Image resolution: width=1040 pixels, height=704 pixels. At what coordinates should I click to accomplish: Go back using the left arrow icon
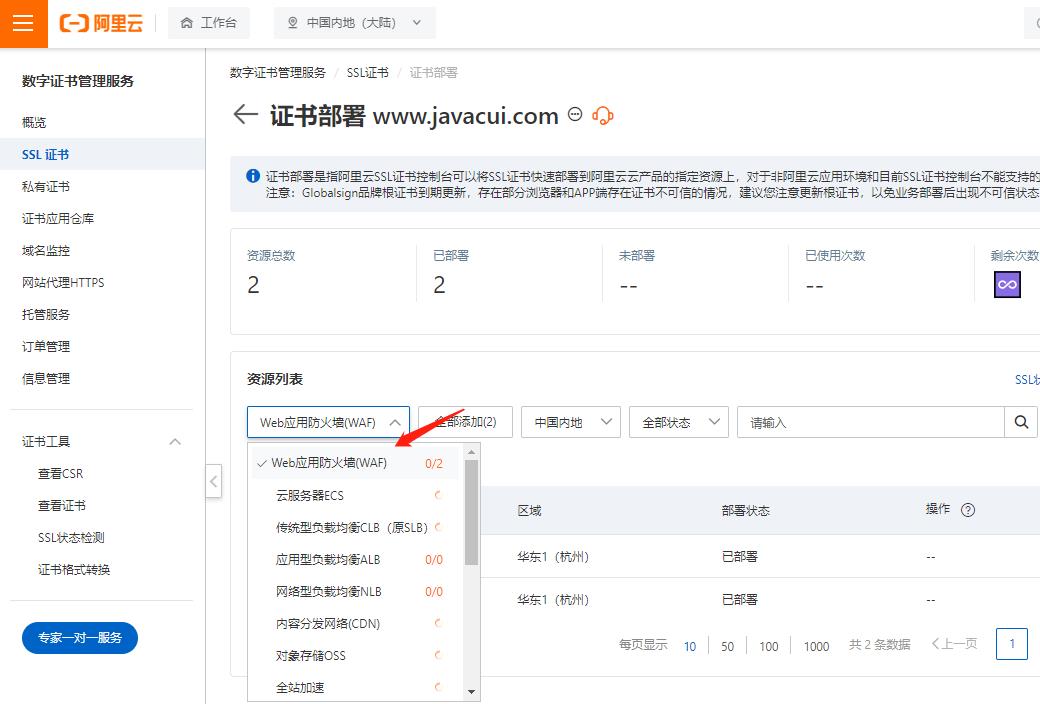[x=245, y=114]
